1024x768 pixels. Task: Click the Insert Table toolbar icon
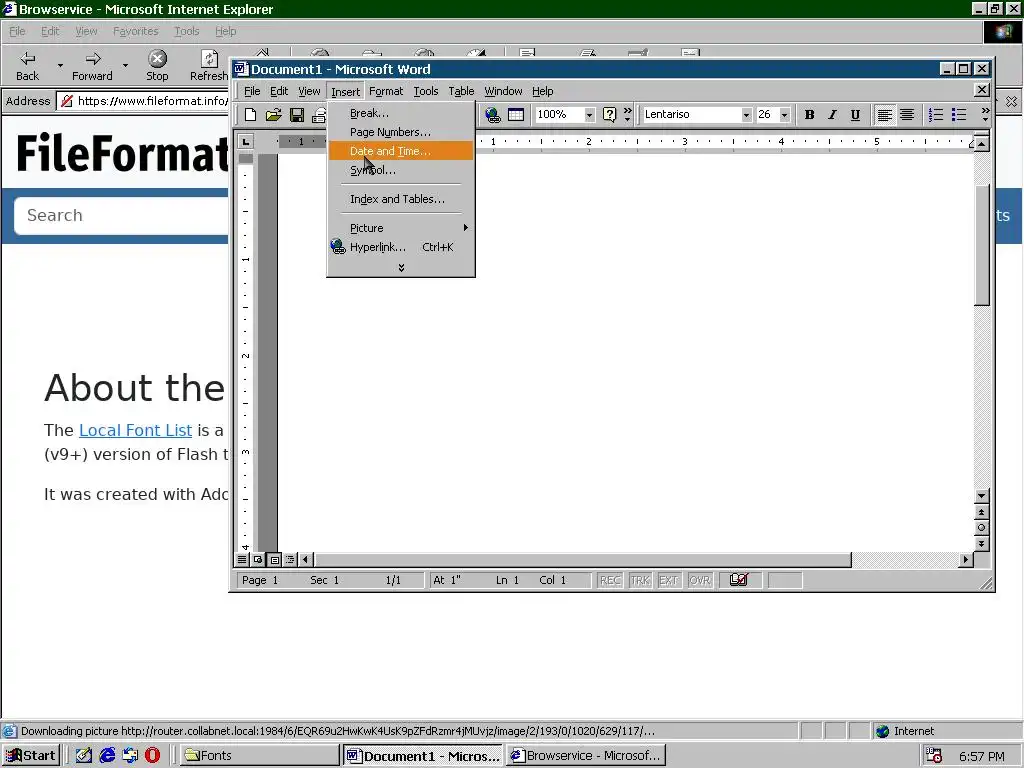[x=516, y=115]
